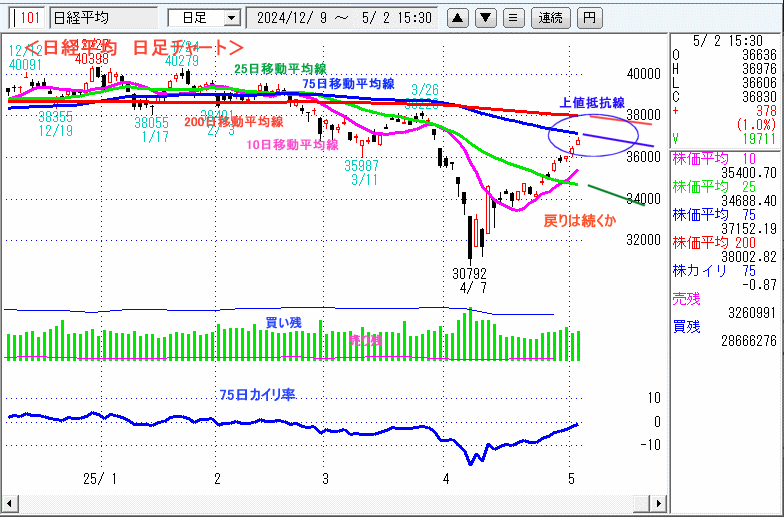This screenshot has width=784, height=517.
Task: Click the 10日移動平均線 label
Action: click(x=292, y=145)
